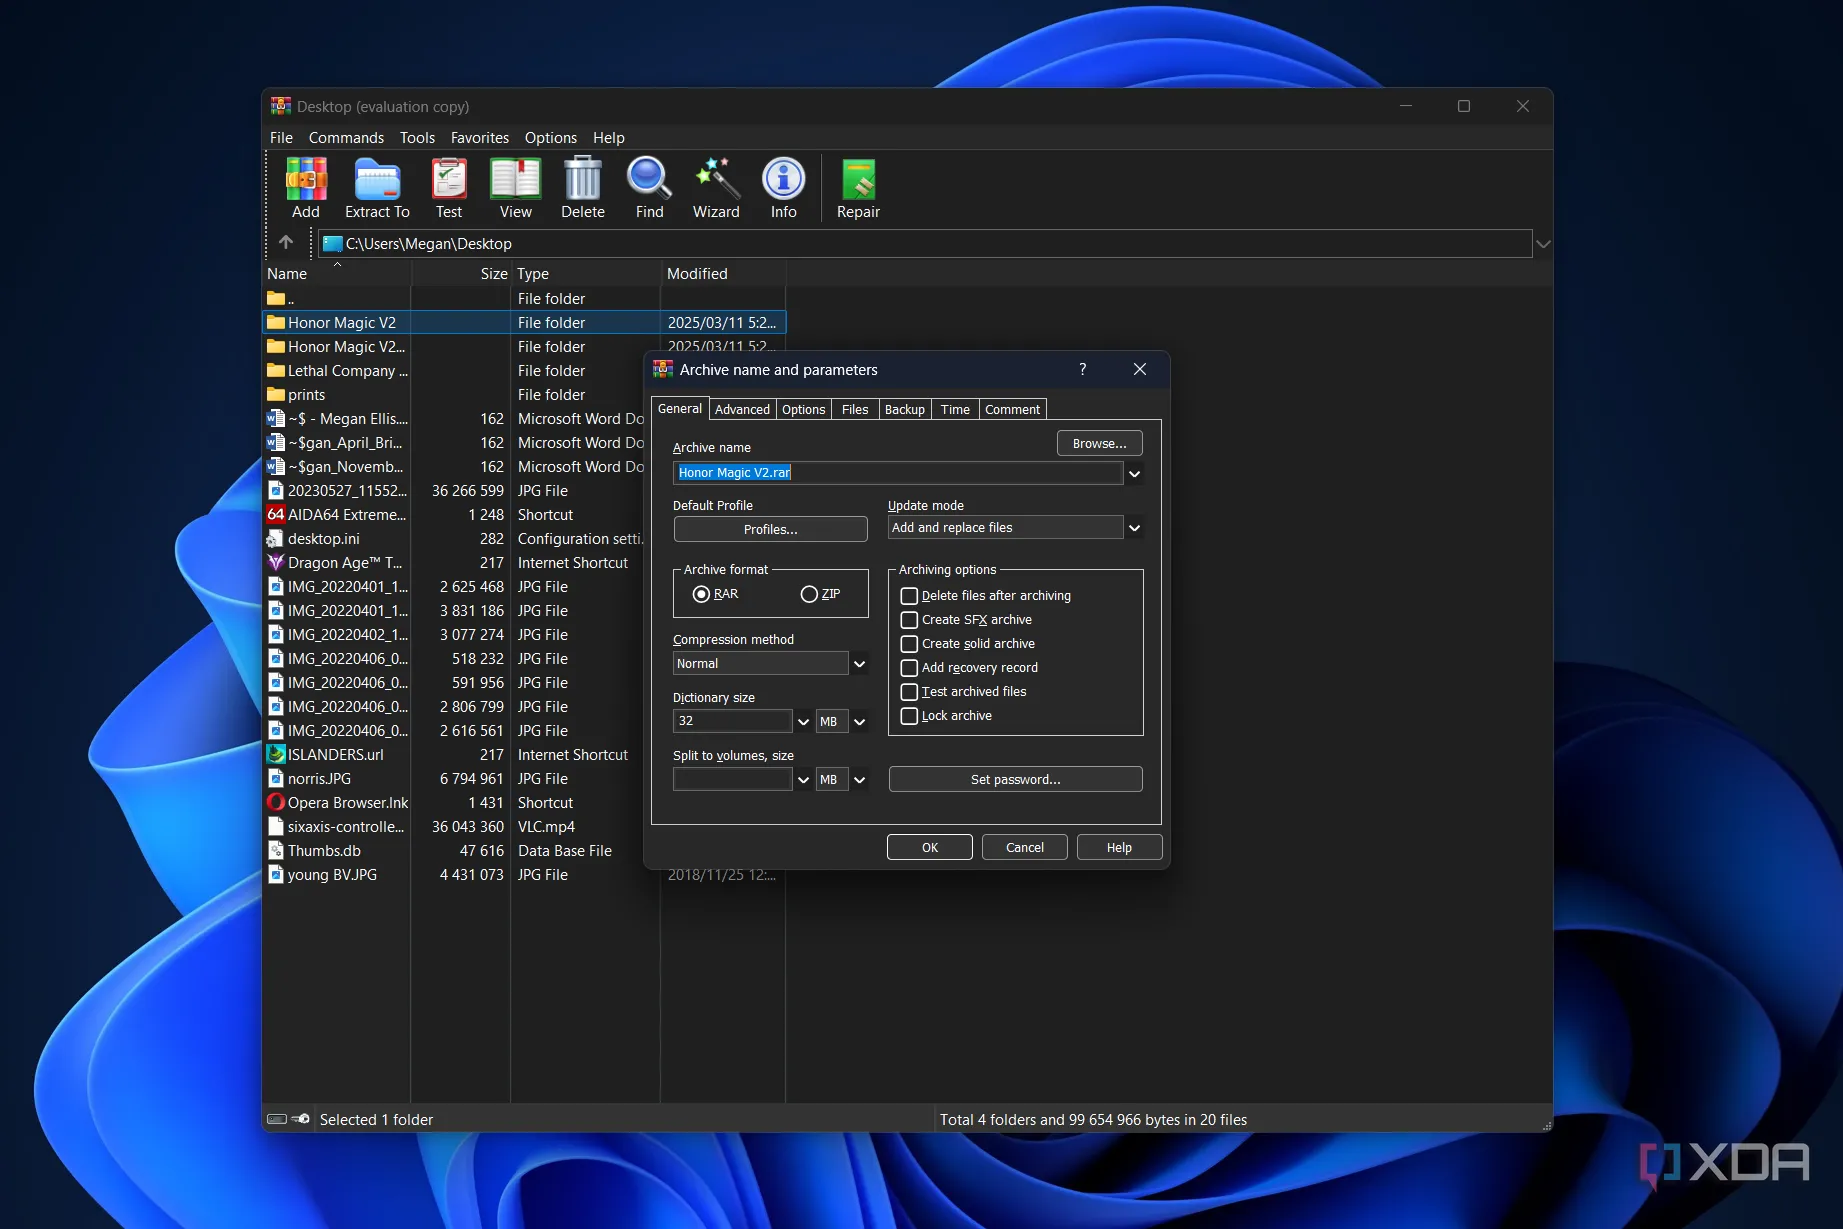Sort file list by Name column
This screenshot has width=1843, height=1229.
(336, 273)
